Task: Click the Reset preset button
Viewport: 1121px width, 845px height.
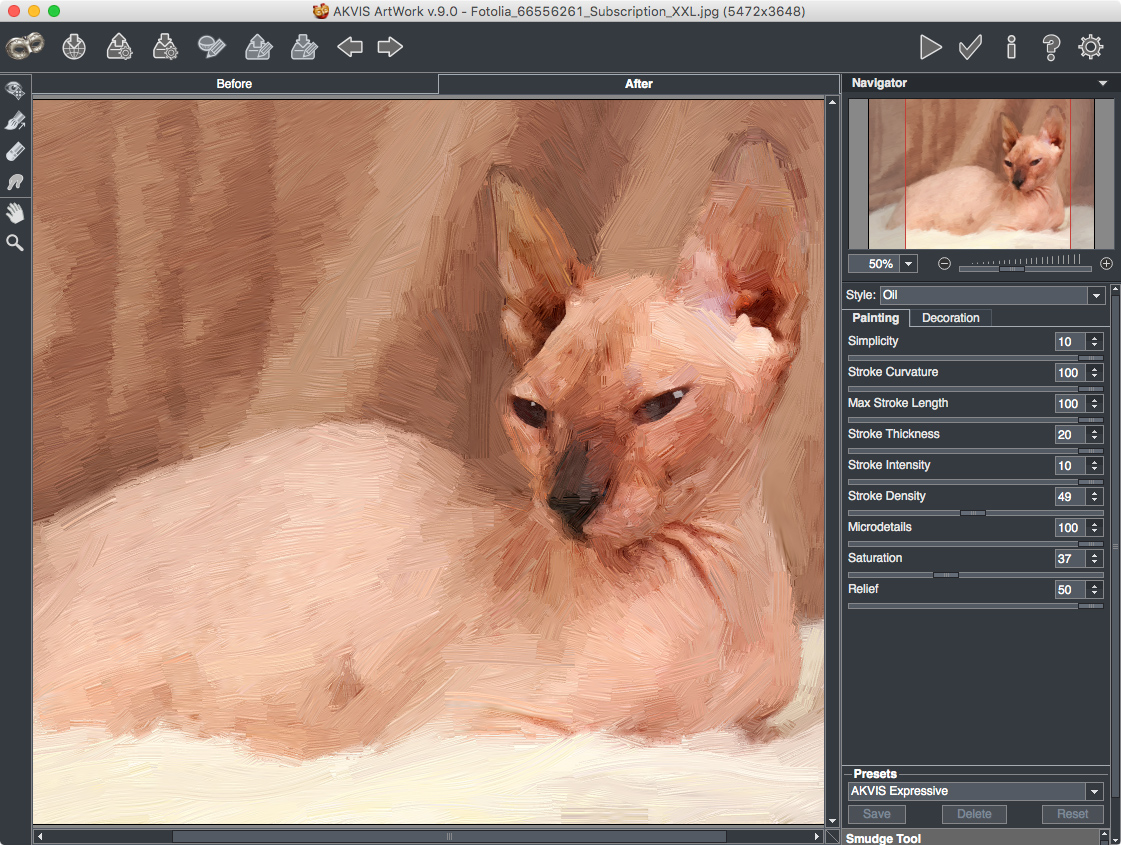Action: coord(1072,814)
